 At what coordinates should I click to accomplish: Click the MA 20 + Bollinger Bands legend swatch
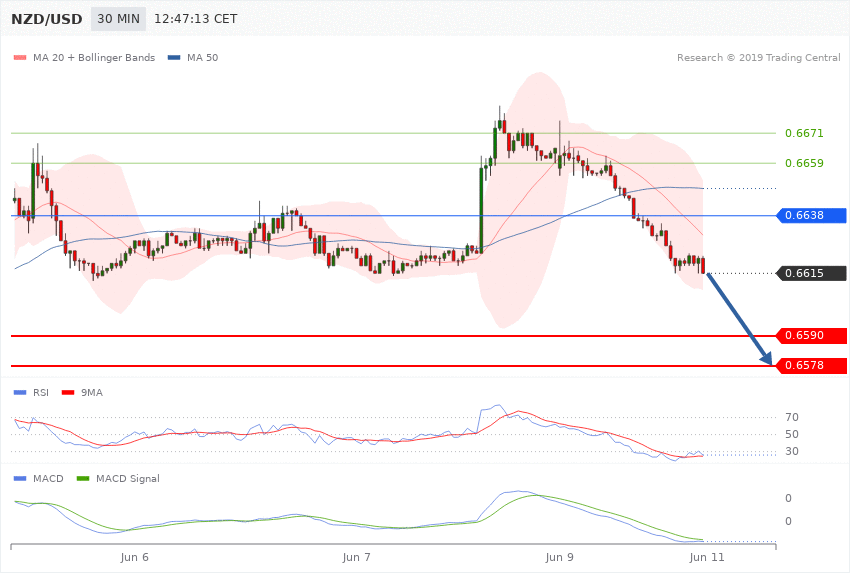point(20,57)
